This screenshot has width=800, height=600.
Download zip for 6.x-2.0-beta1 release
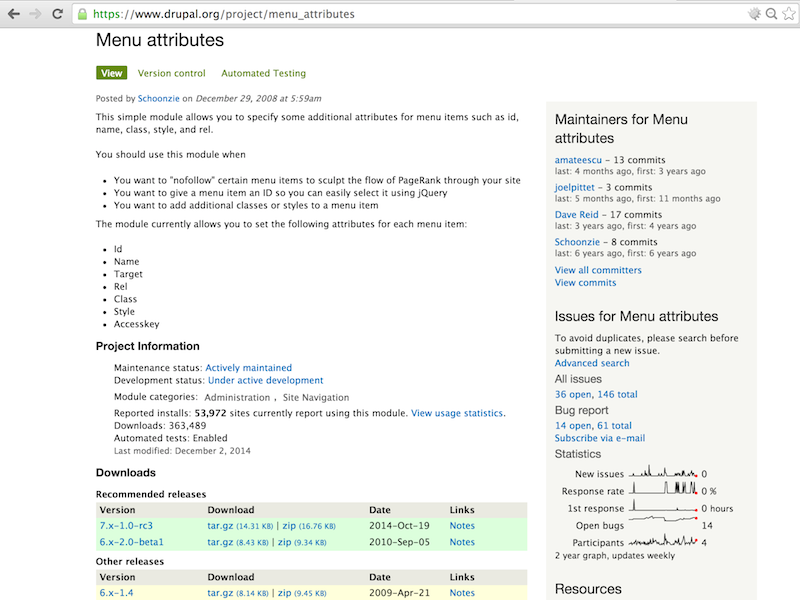click(285, 542)
